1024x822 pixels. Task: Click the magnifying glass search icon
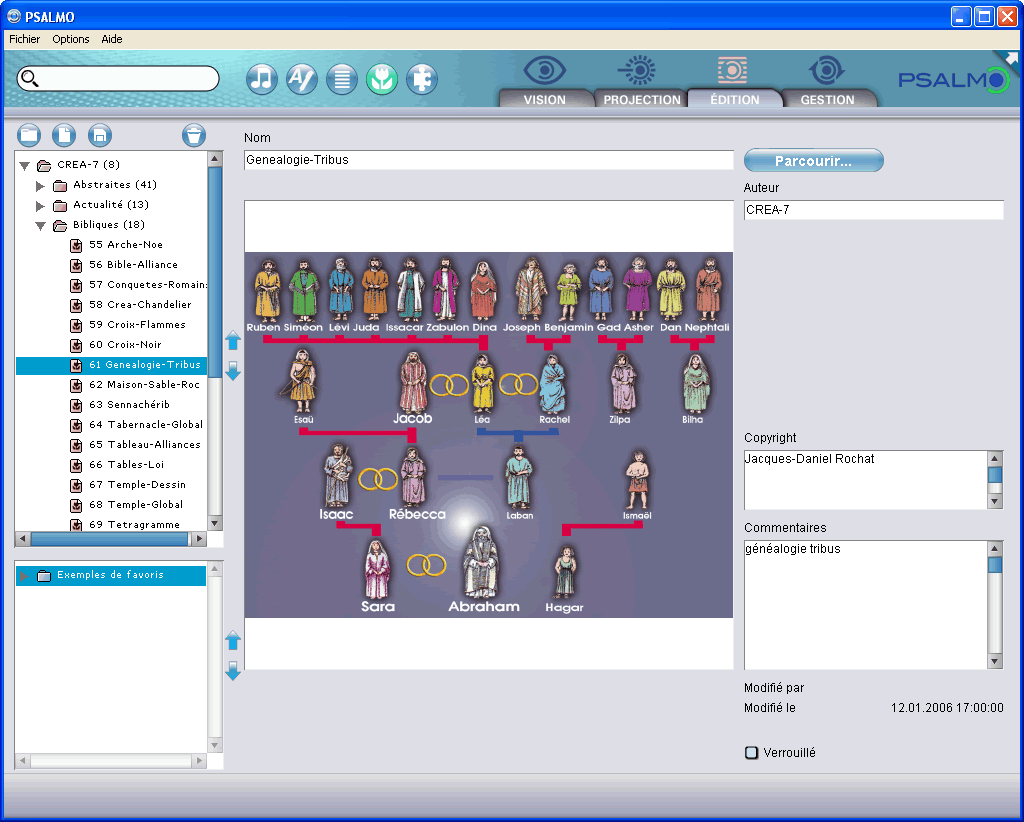[x=30, y=78]
